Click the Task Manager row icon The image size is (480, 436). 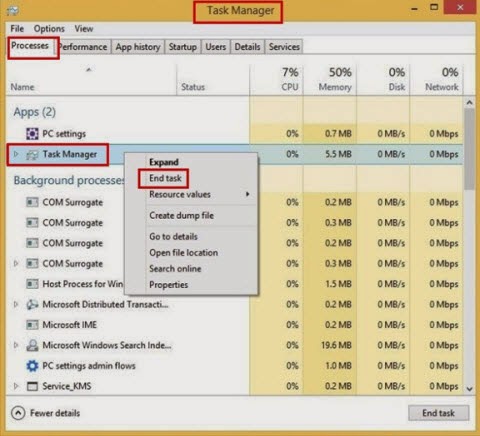click(32, 154)
